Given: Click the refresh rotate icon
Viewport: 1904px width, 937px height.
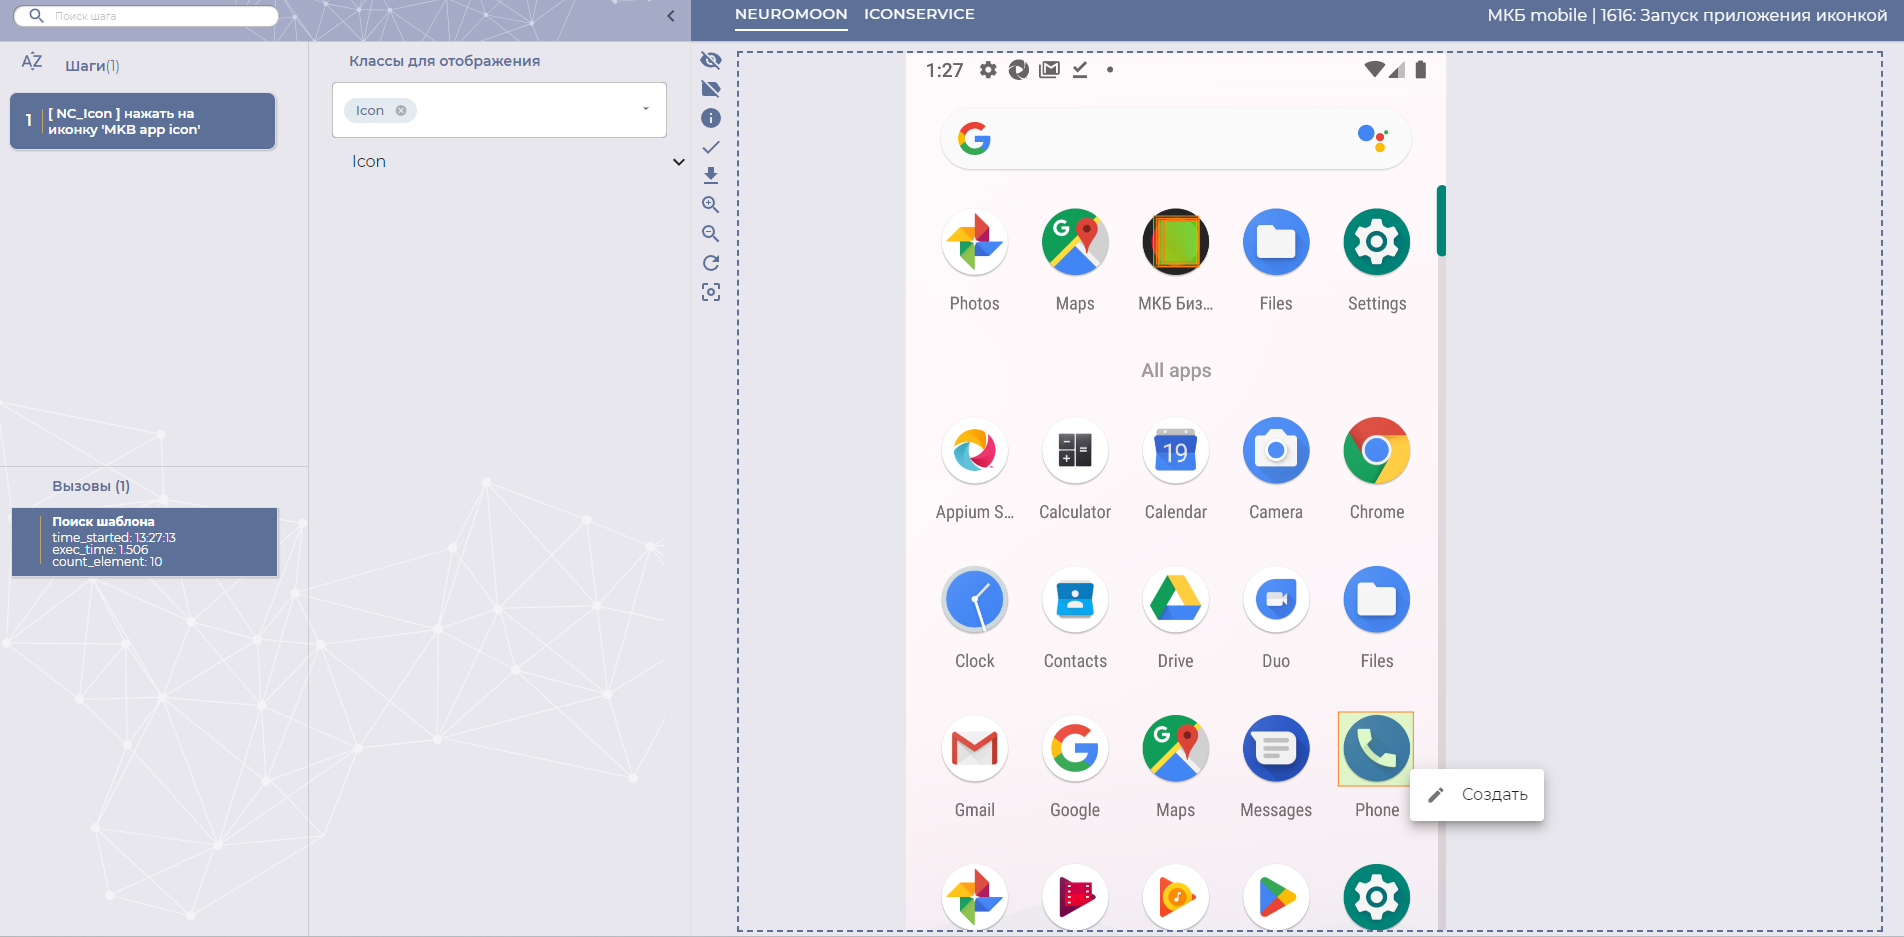Looking at the screenshot, I should [x=711, y=263].
